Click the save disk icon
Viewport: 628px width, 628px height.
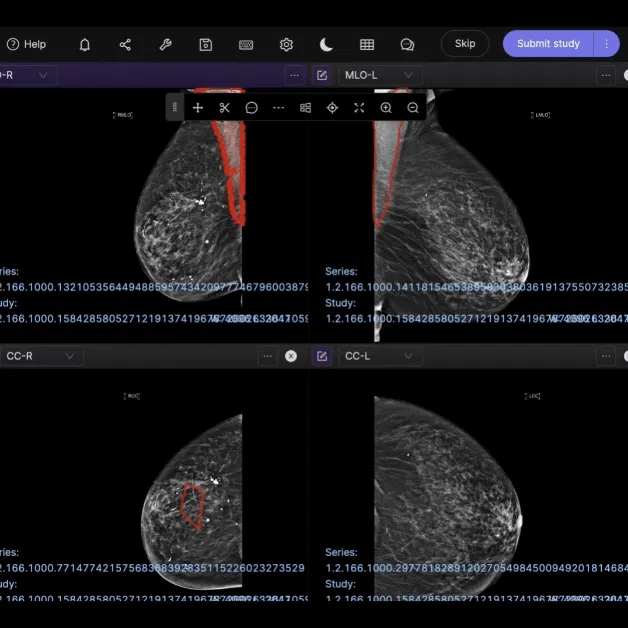click(205, 44)
